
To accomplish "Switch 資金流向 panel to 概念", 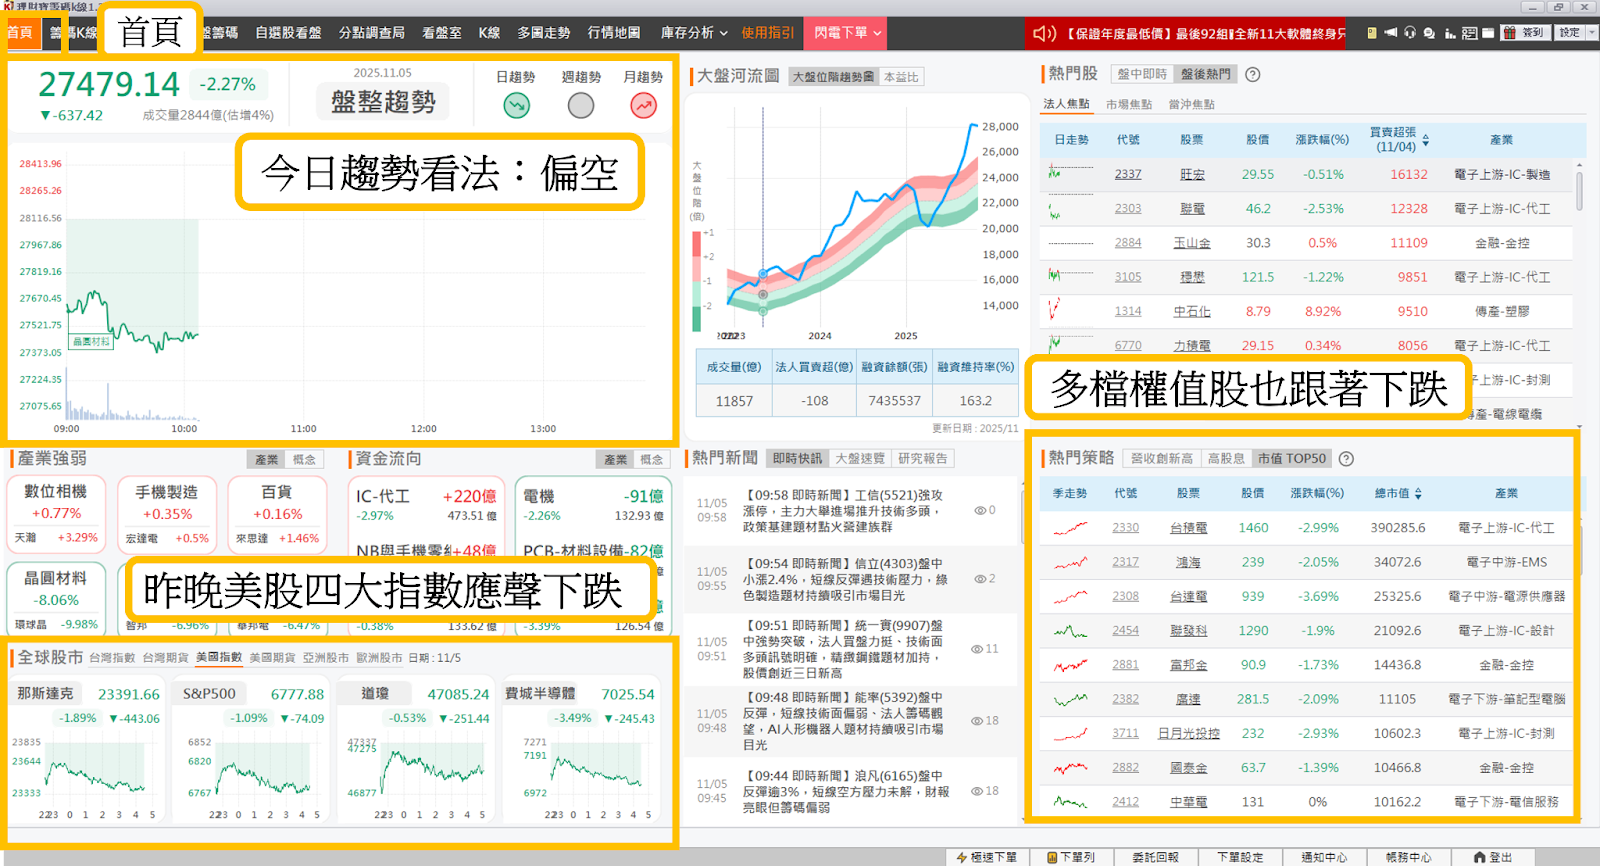I will pyautogui.click(x=652, y=459).
